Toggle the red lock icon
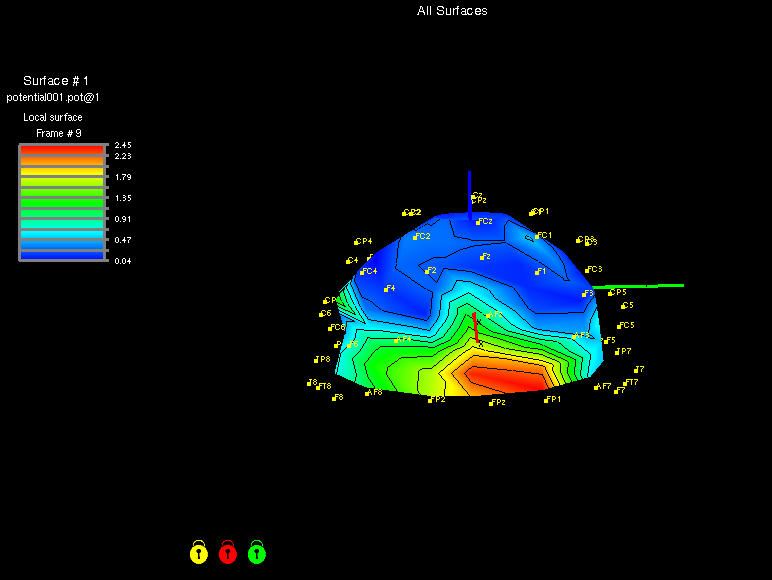 point(228,552)
